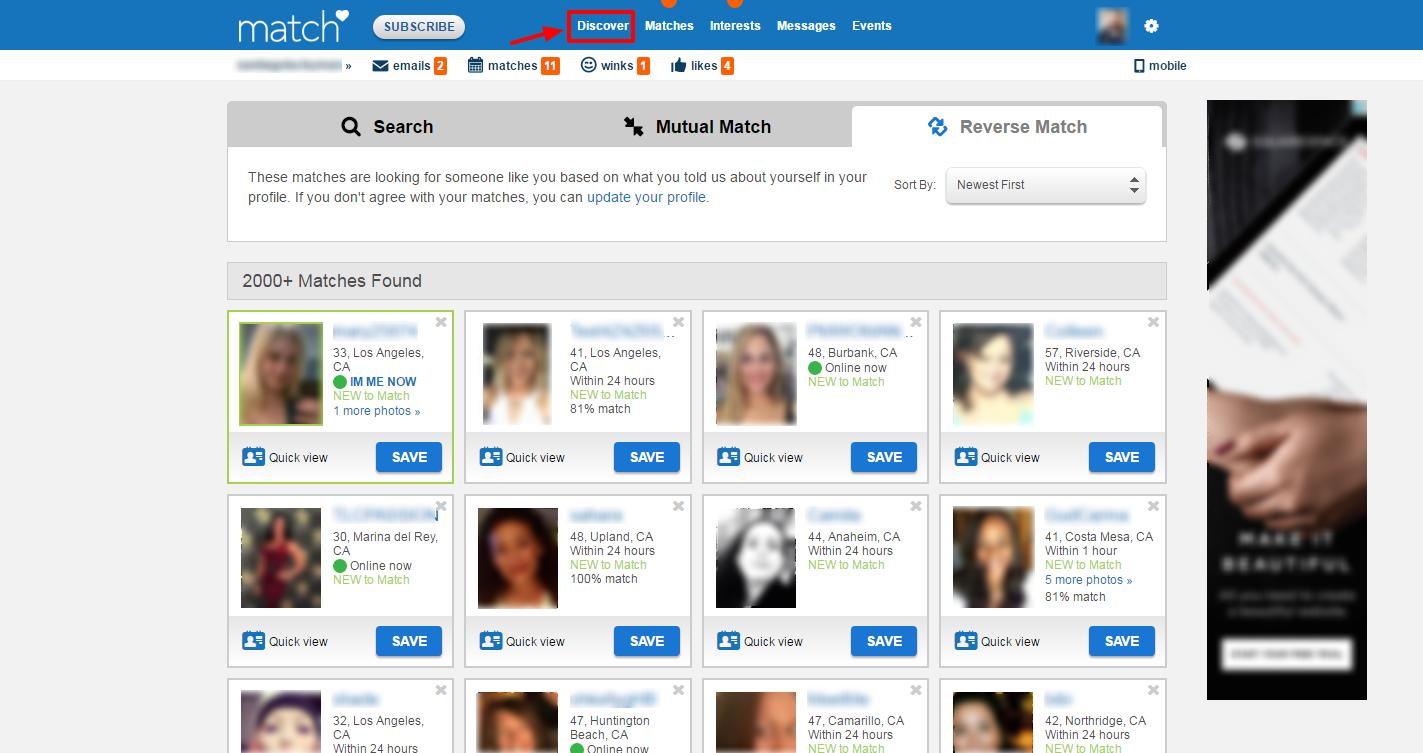Dismiss the 48, Burbank match card
Viewport: 1423px width, 753px height.
click(916, 322)
